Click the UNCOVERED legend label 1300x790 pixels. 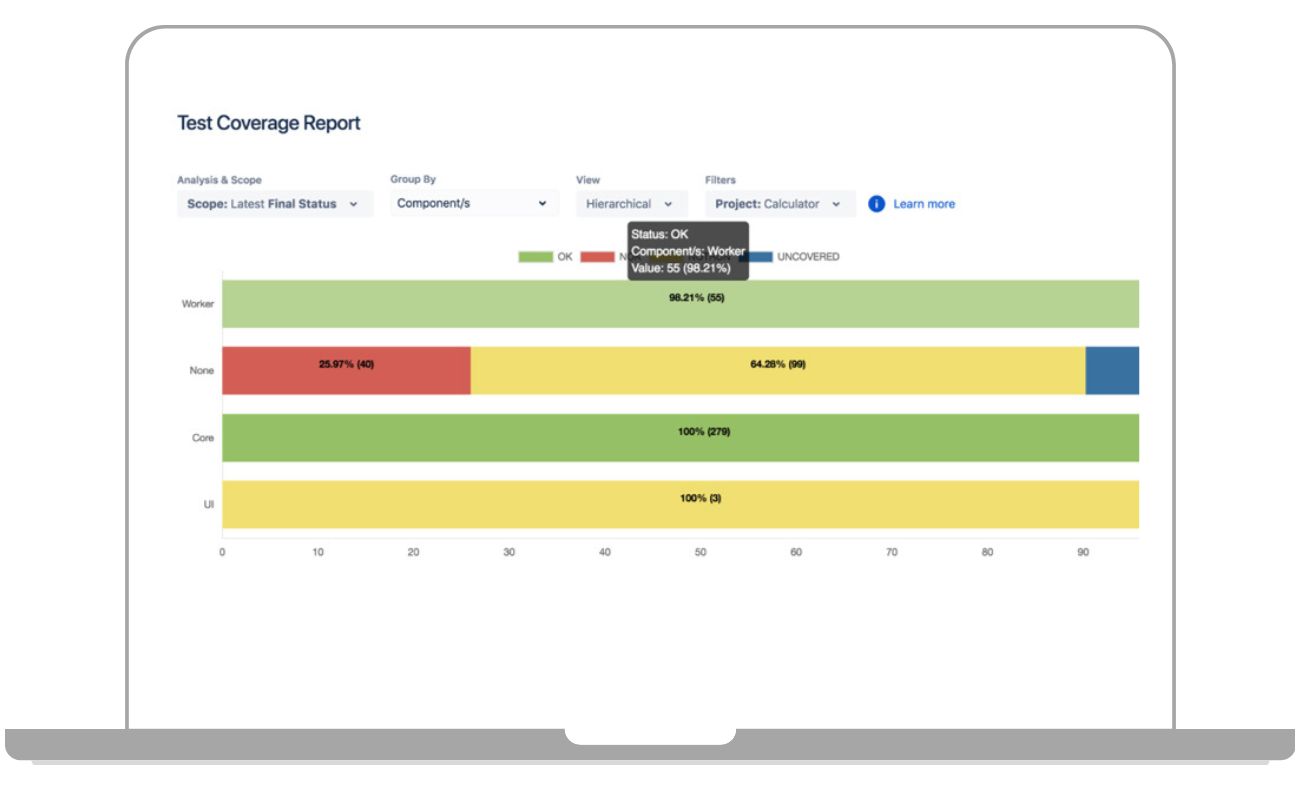(808, 257)
